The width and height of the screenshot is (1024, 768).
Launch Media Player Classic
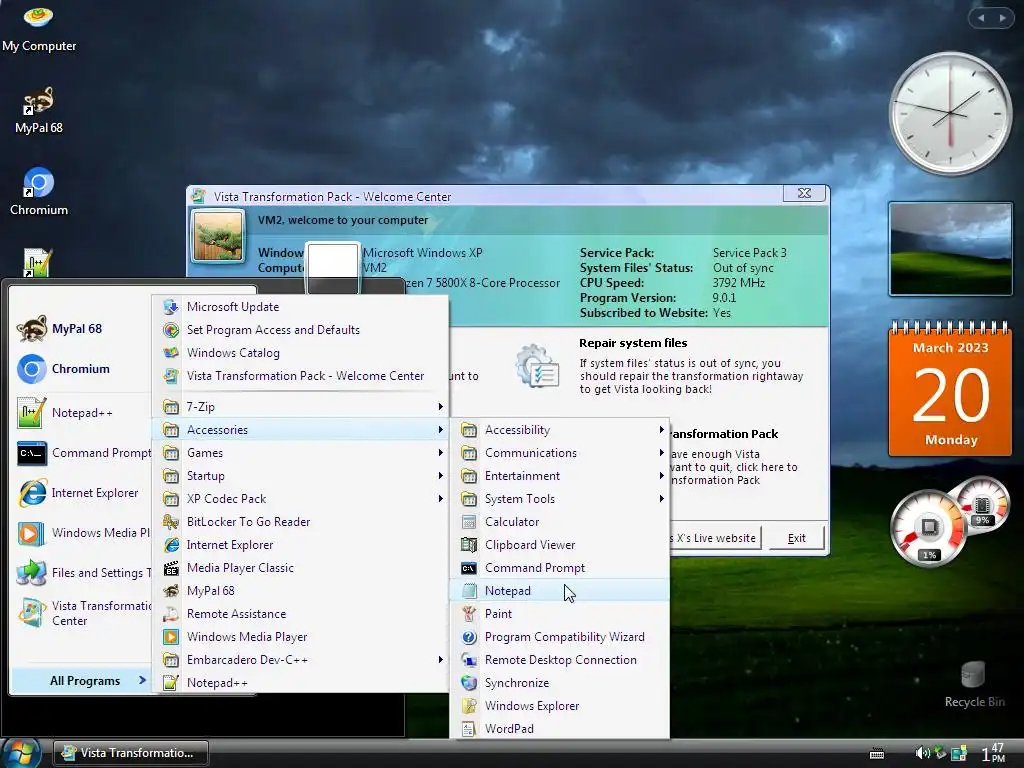(x=300, y=568)
